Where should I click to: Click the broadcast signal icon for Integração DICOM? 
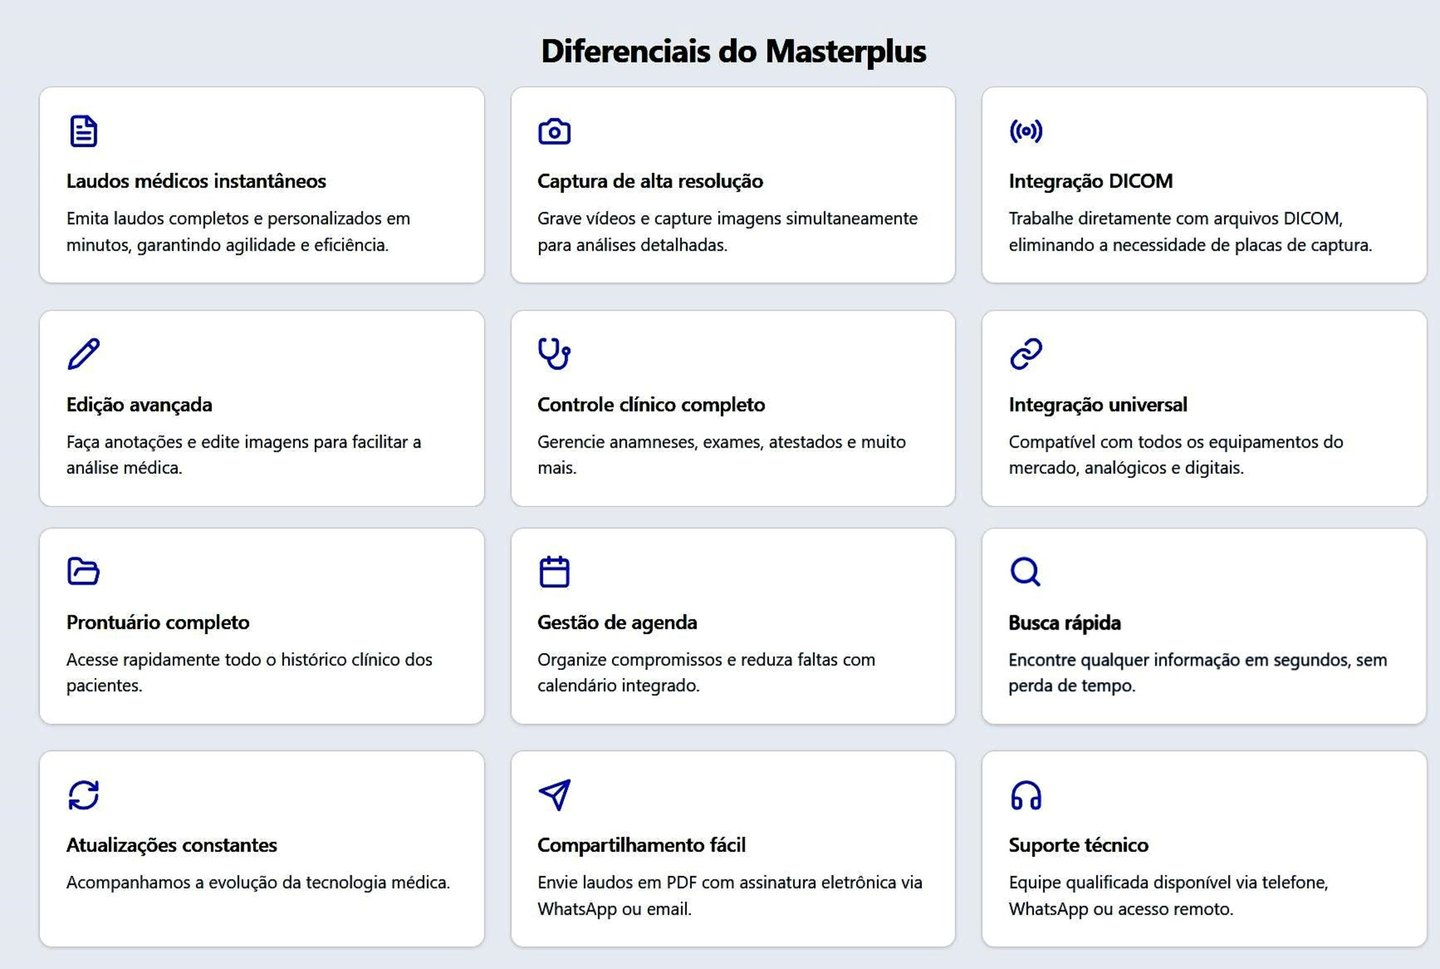[1026, 131]
